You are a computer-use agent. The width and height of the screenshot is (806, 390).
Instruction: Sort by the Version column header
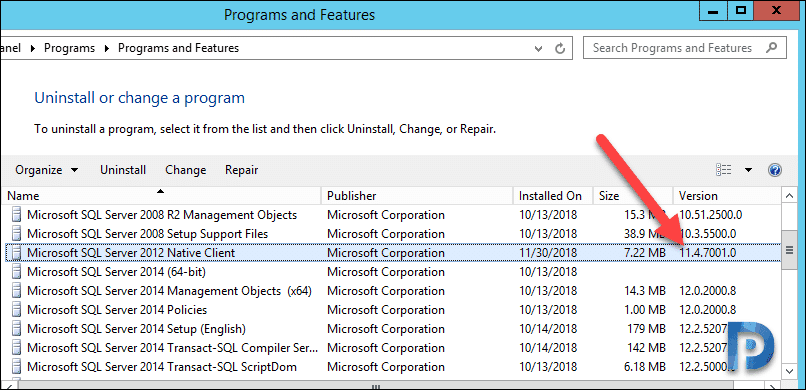[727, 196]
